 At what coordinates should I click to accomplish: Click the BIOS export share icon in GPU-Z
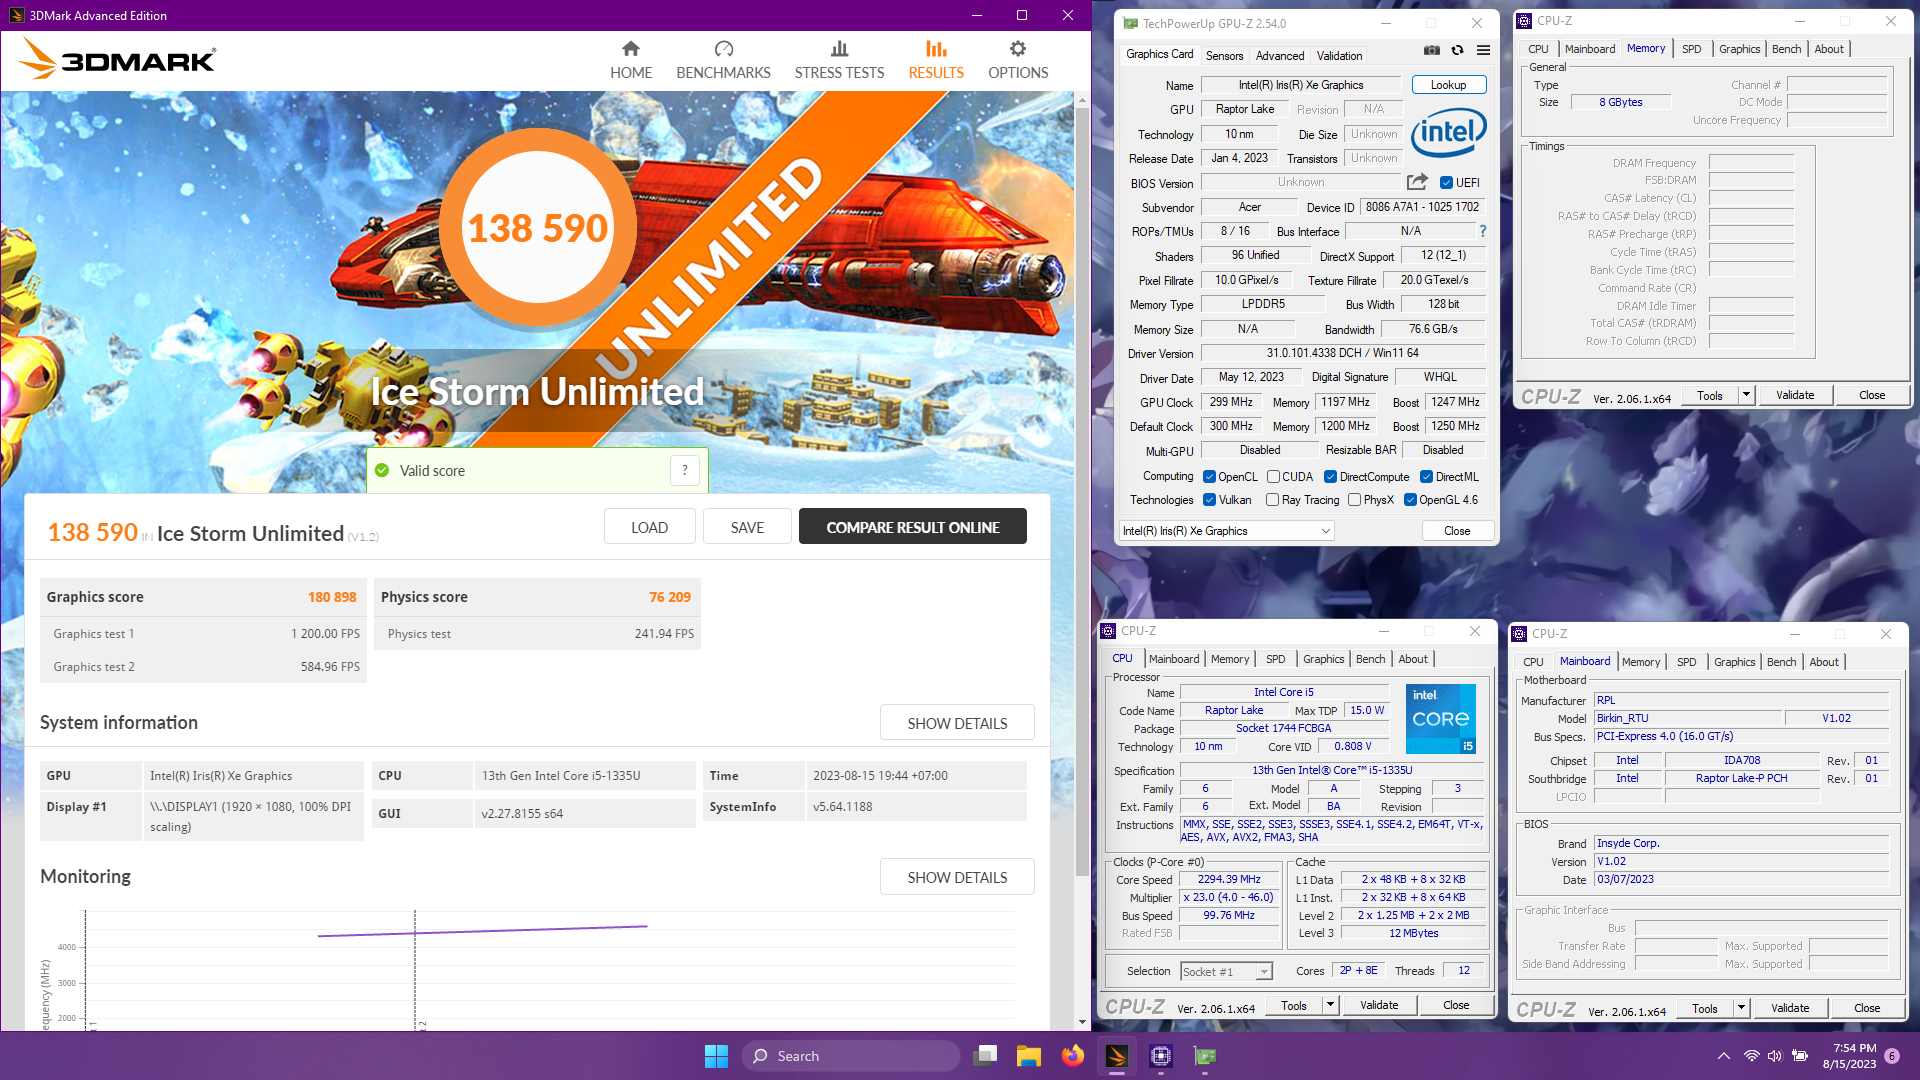tap(1417, 182)
